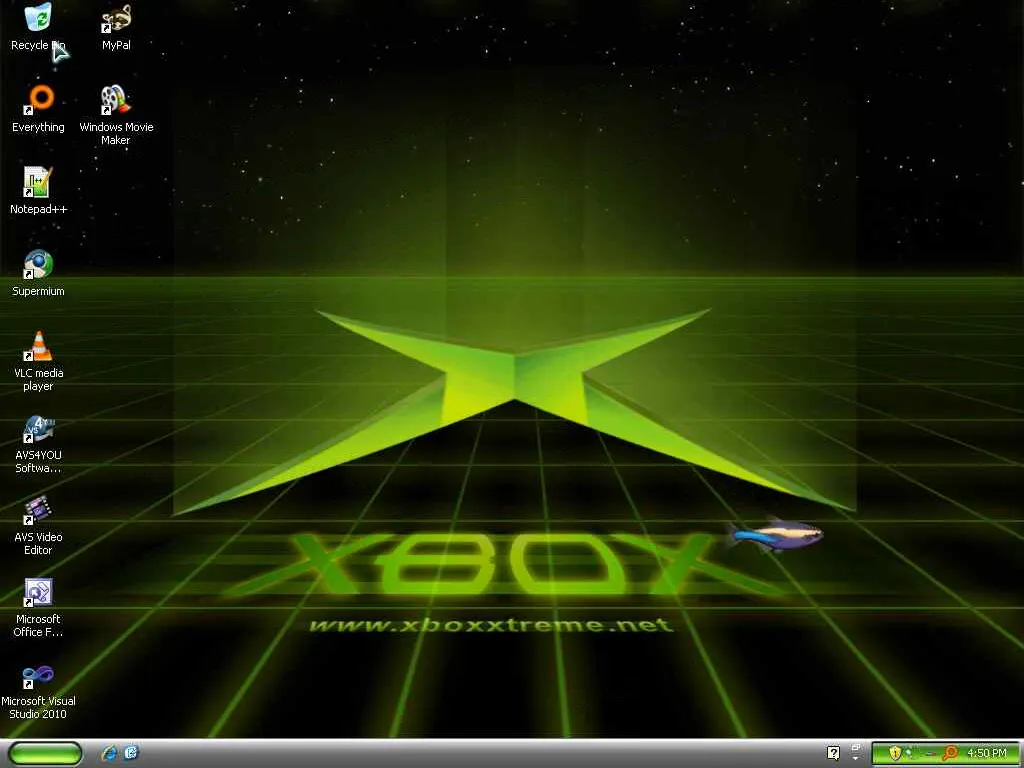Select the VLC media player icon
The image size is (1024, 768).
click(38, 361)
